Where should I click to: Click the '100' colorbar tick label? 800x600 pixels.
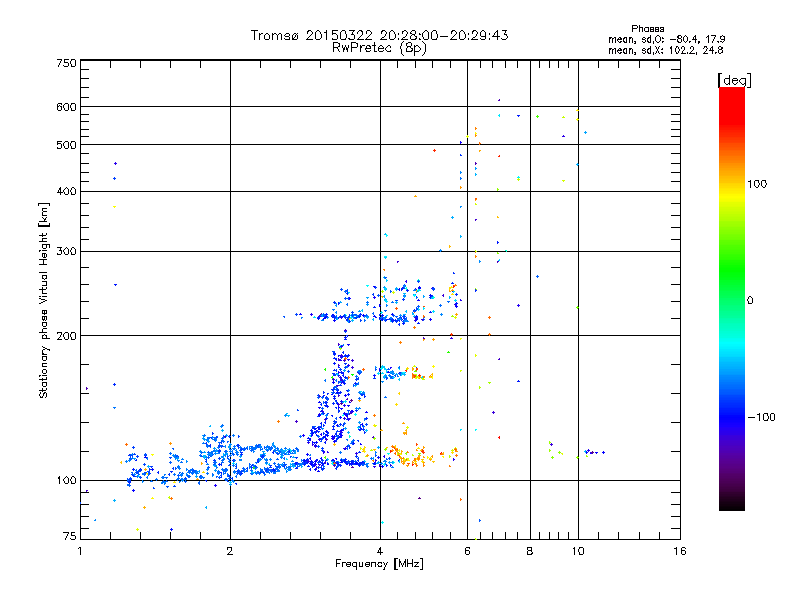pos(757,184)
